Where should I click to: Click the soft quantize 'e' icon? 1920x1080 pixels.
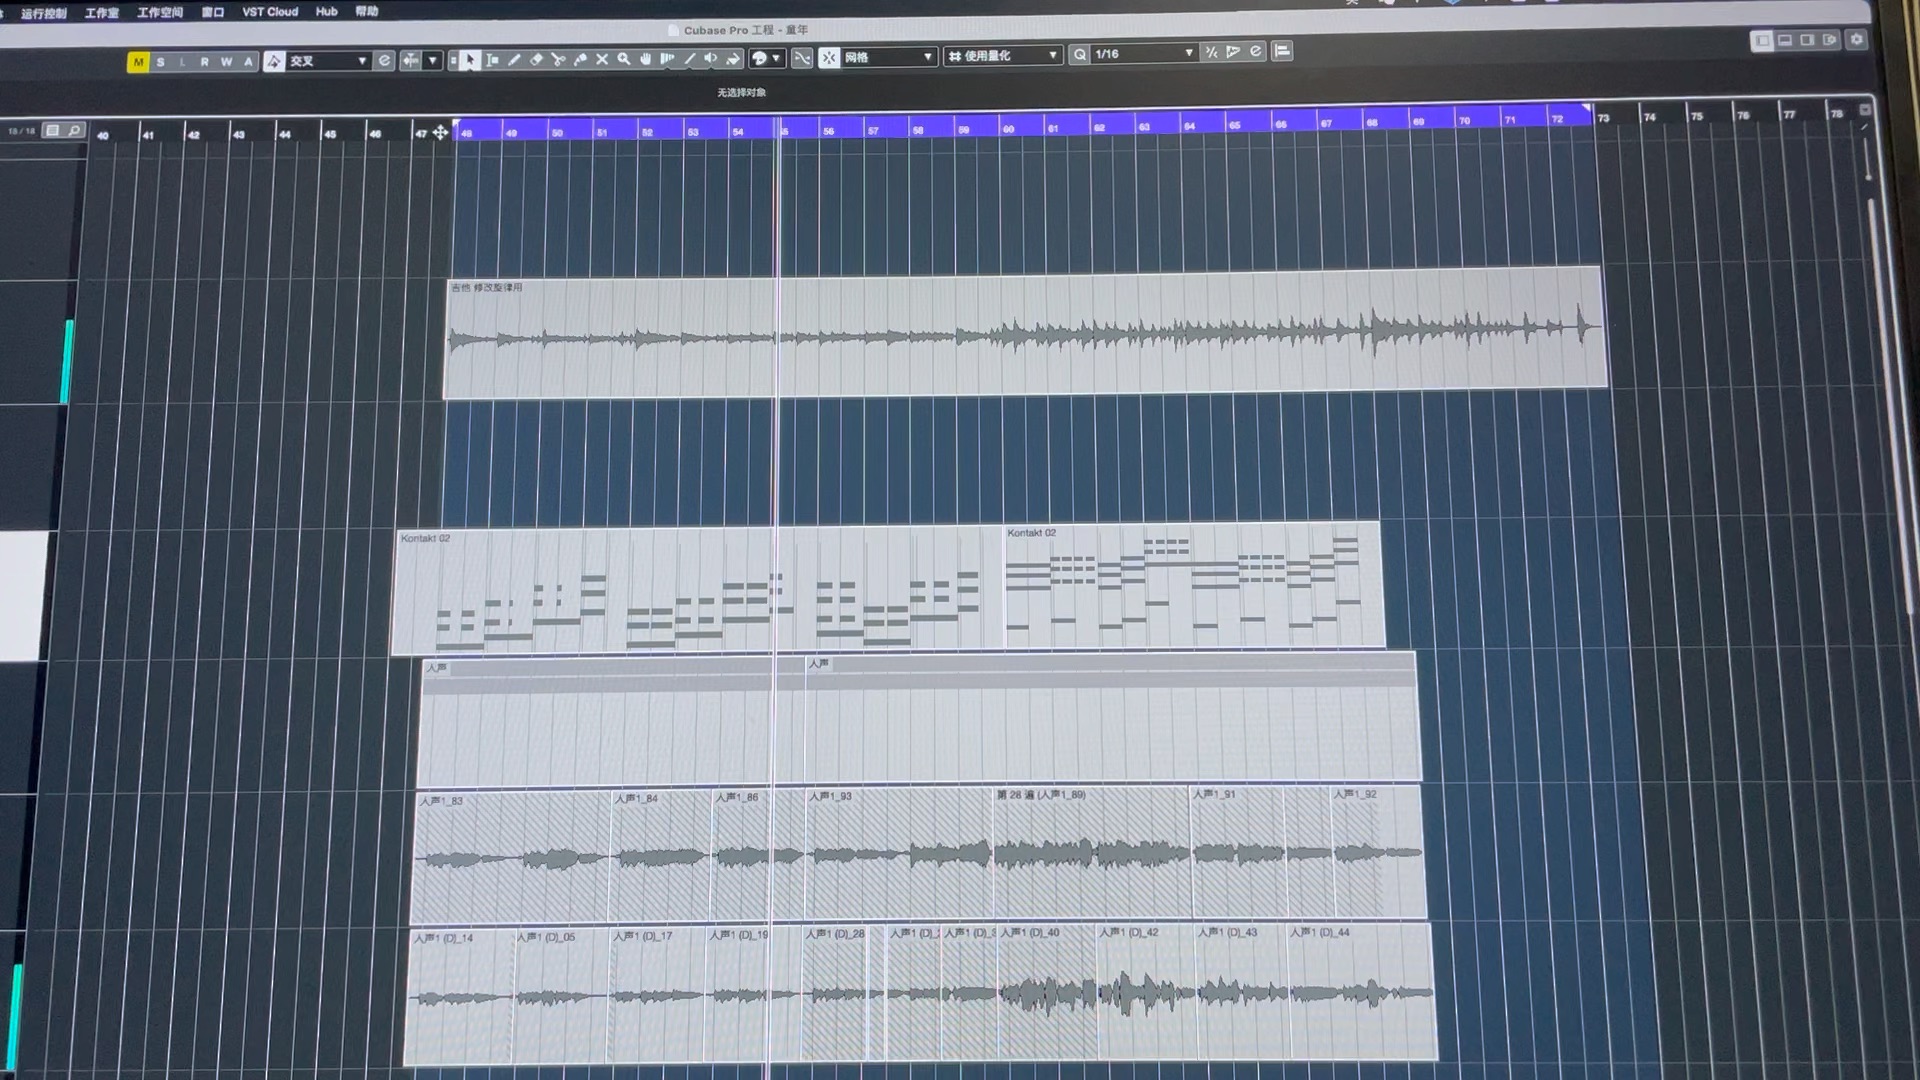pyautogui.click(x=1256, y=51)
